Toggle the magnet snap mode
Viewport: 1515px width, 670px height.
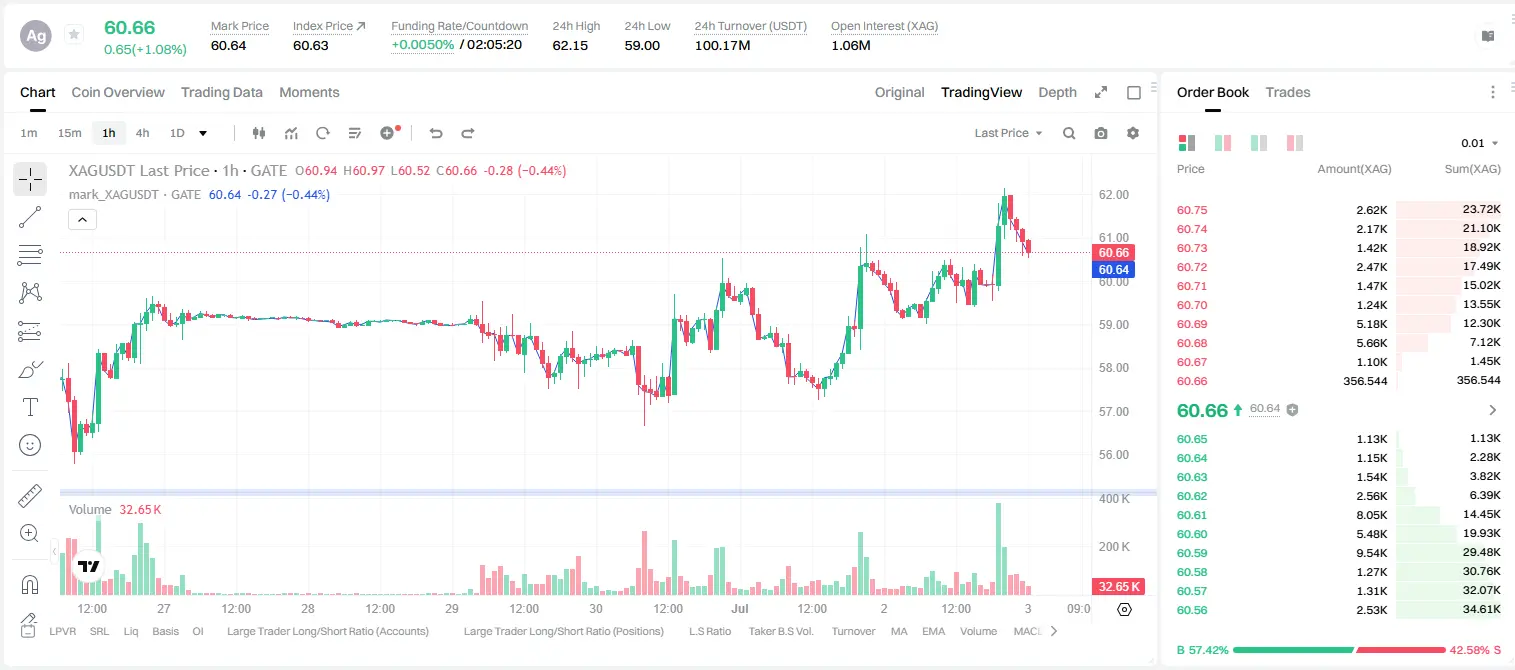tap(30, 585)
